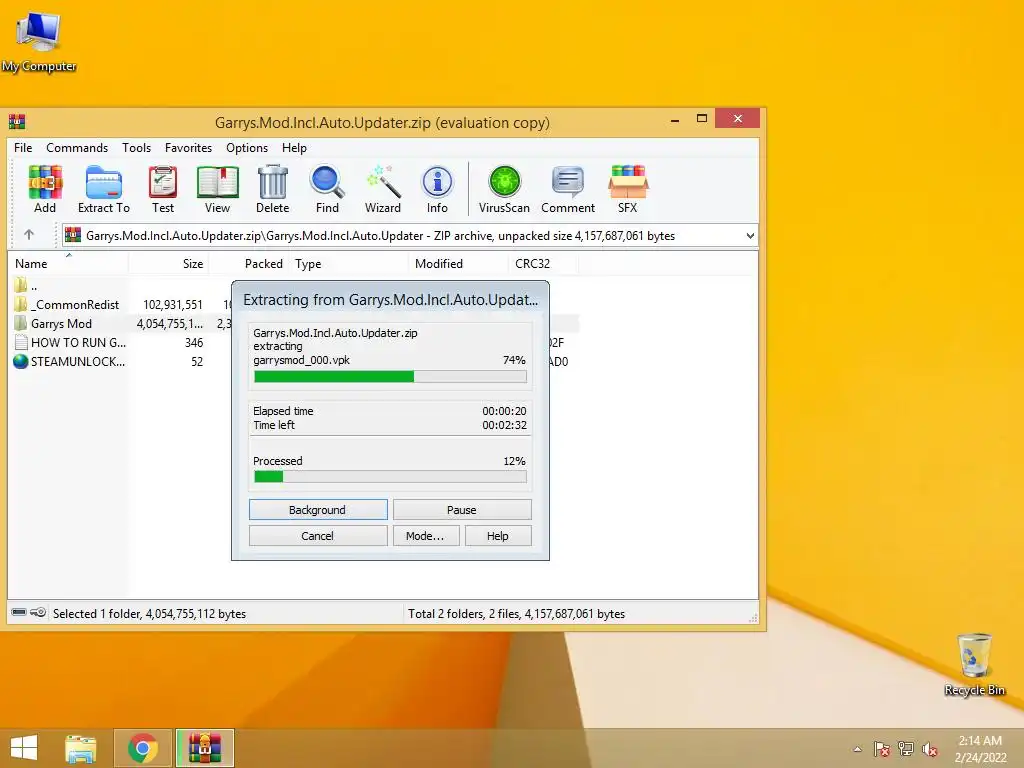Viewport: 1024px width, 768px height.
Task: Click the WinRAR taskbar button
Action: (x=204, y=748)
